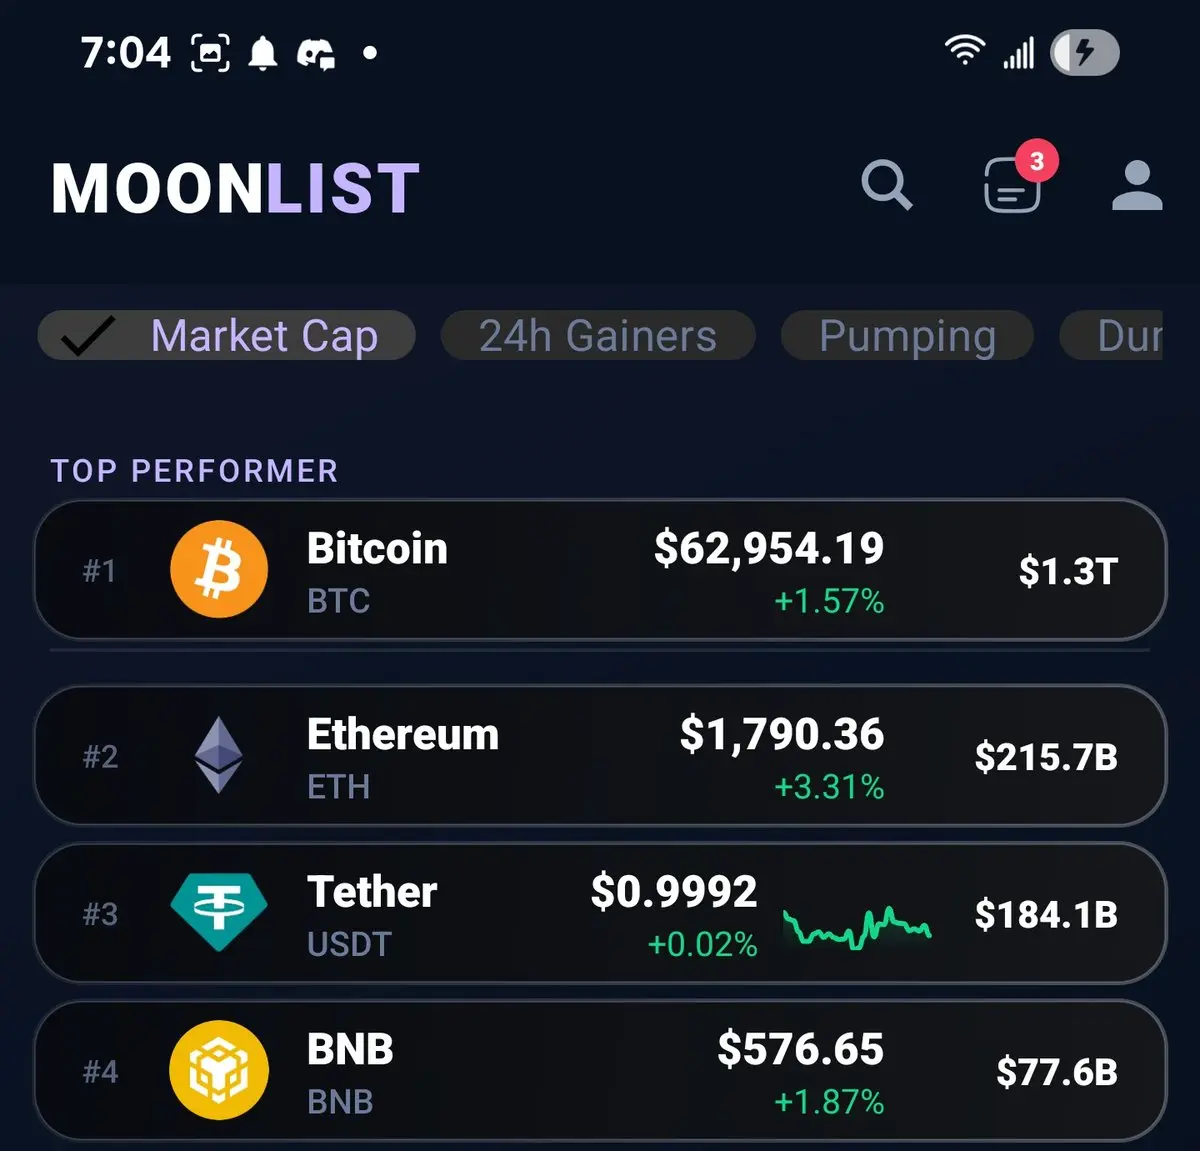The width and height of the screenshot is (1200, 1151).
Task: Tap the orange Bitcoin logo
Action: click(x=219, y=569)
